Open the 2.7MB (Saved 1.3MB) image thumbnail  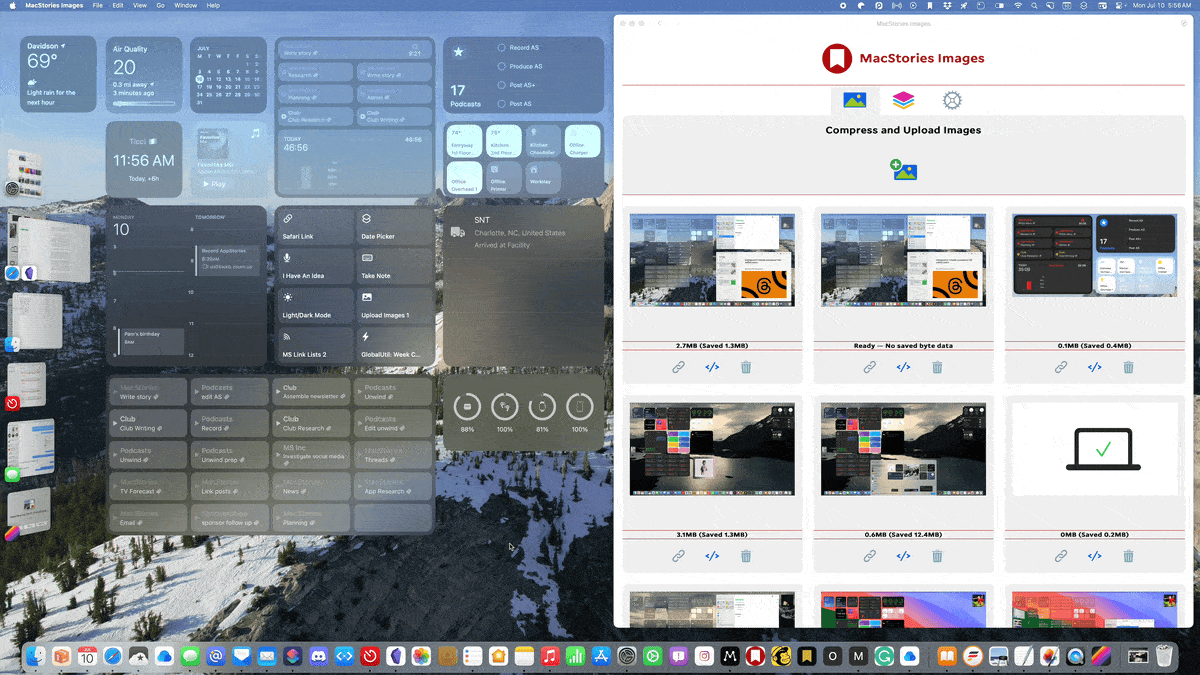coord(712,260)
